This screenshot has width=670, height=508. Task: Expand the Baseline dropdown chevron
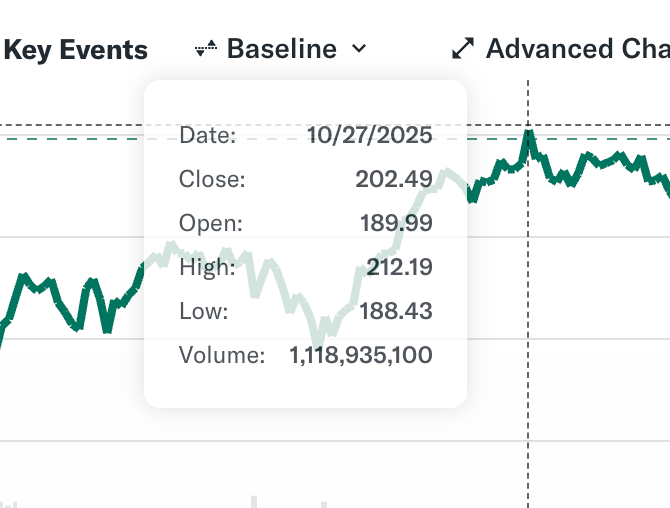point(360,49)
